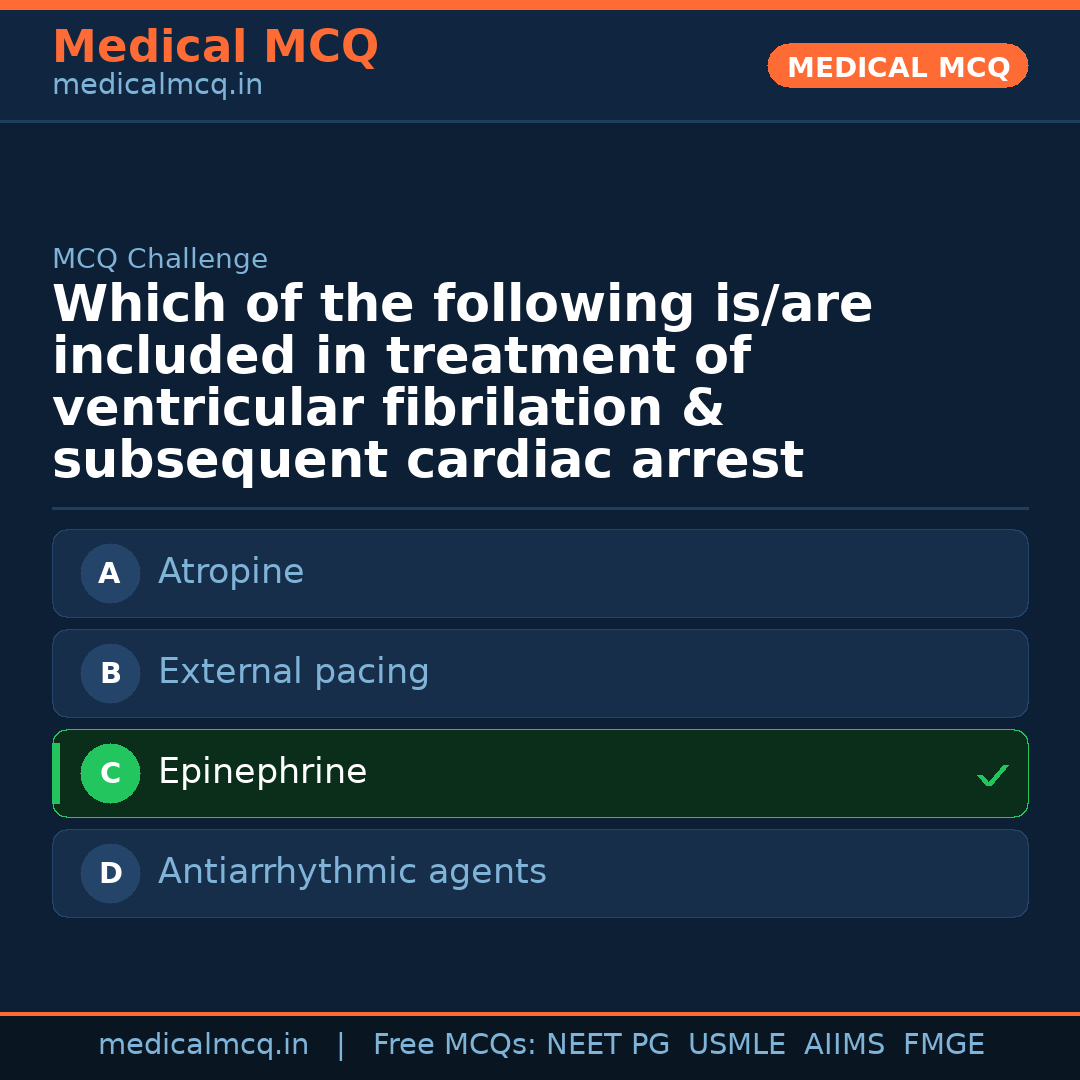Select the External pacing answer option
Image resolution: width=1080 pixels, height=1080 pixels.
click(540, 673)
